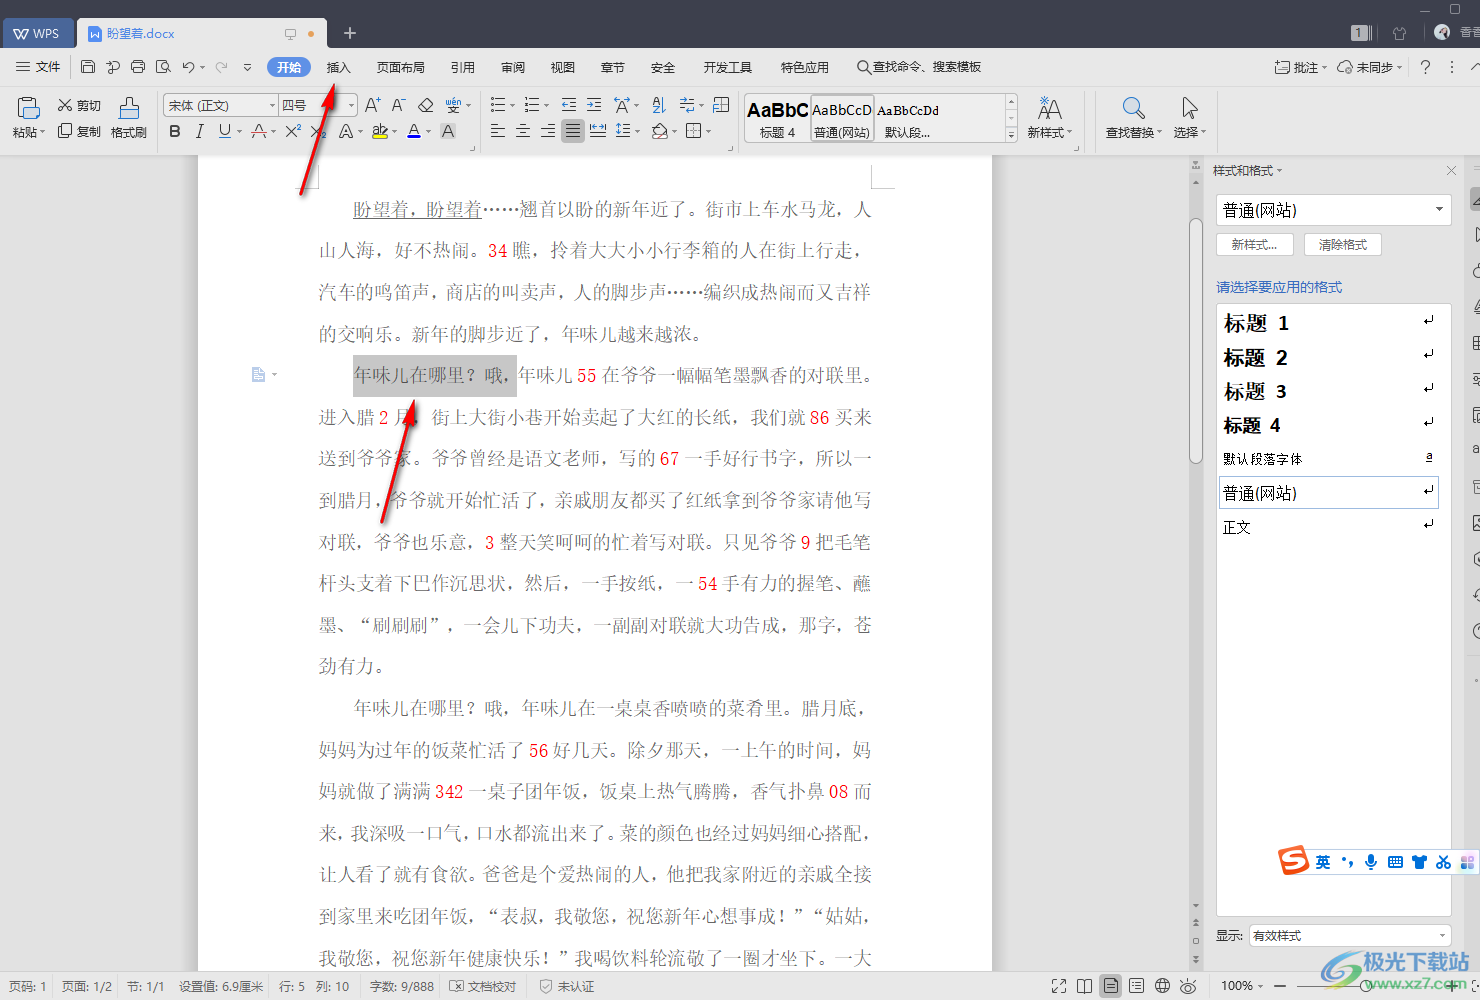Click the Phonetic Guide (wén) icon
Image resolution: width=1480 pixels, height=1000 pixels.
point(453,105)
